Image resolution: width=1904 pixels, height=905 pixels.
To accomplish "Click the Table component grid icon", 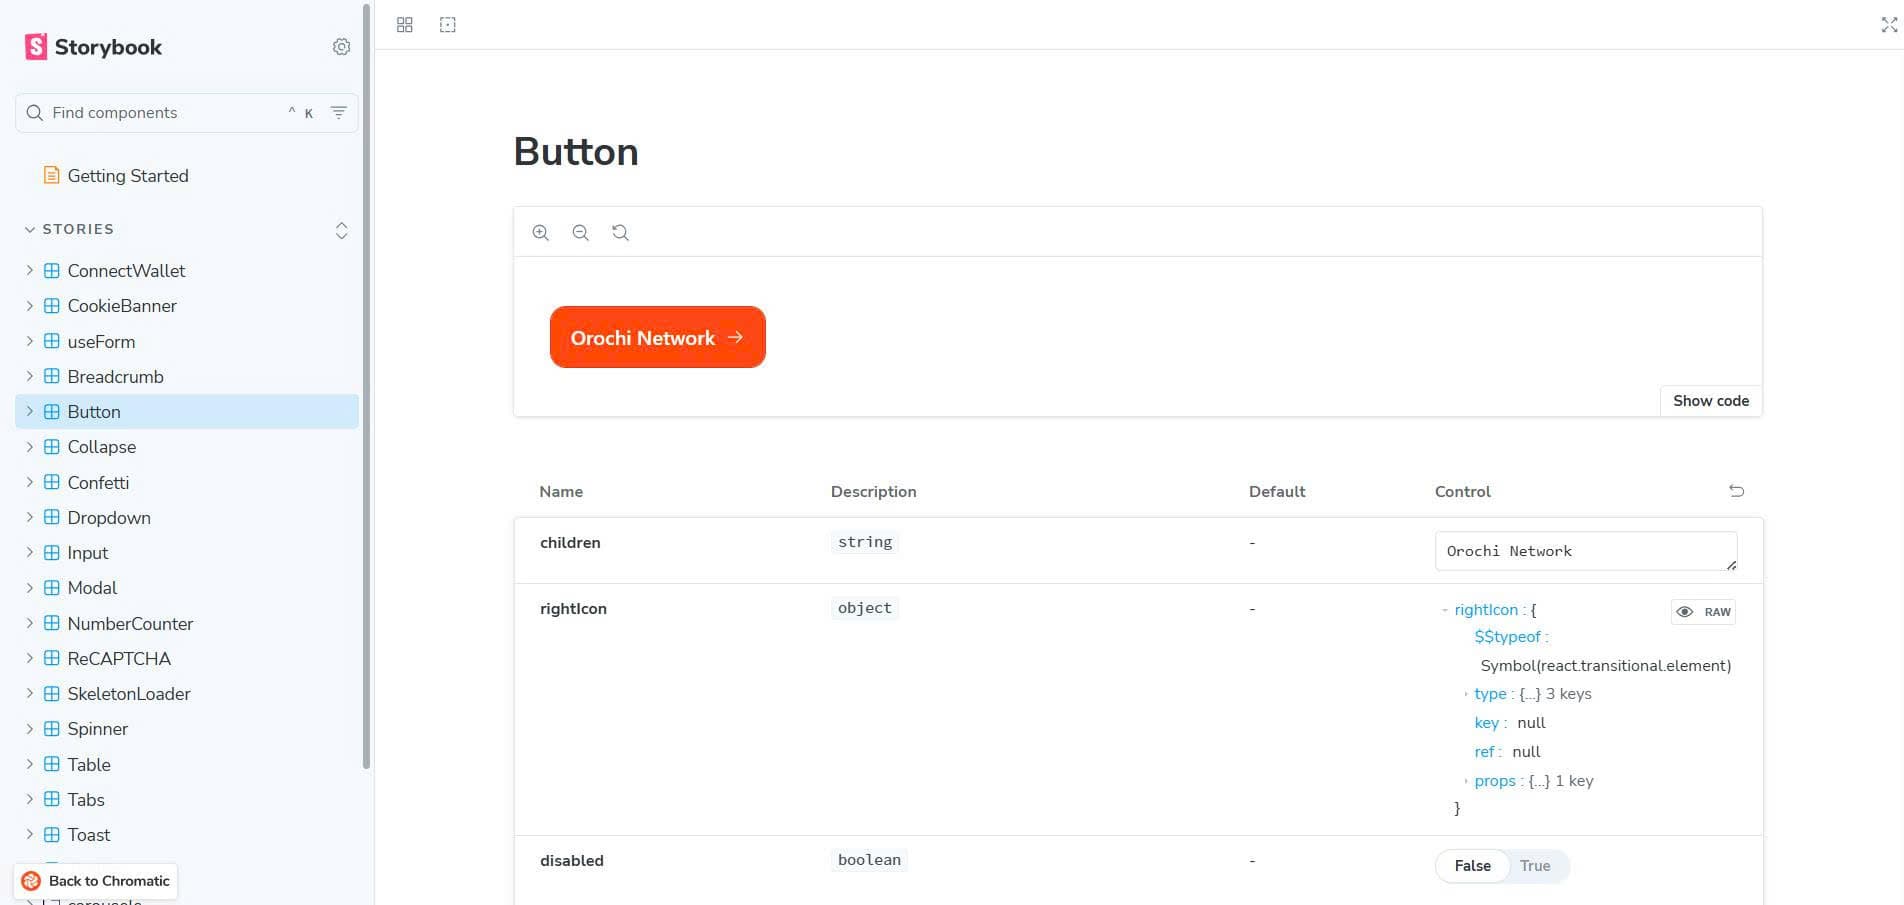I will (52, 764).
